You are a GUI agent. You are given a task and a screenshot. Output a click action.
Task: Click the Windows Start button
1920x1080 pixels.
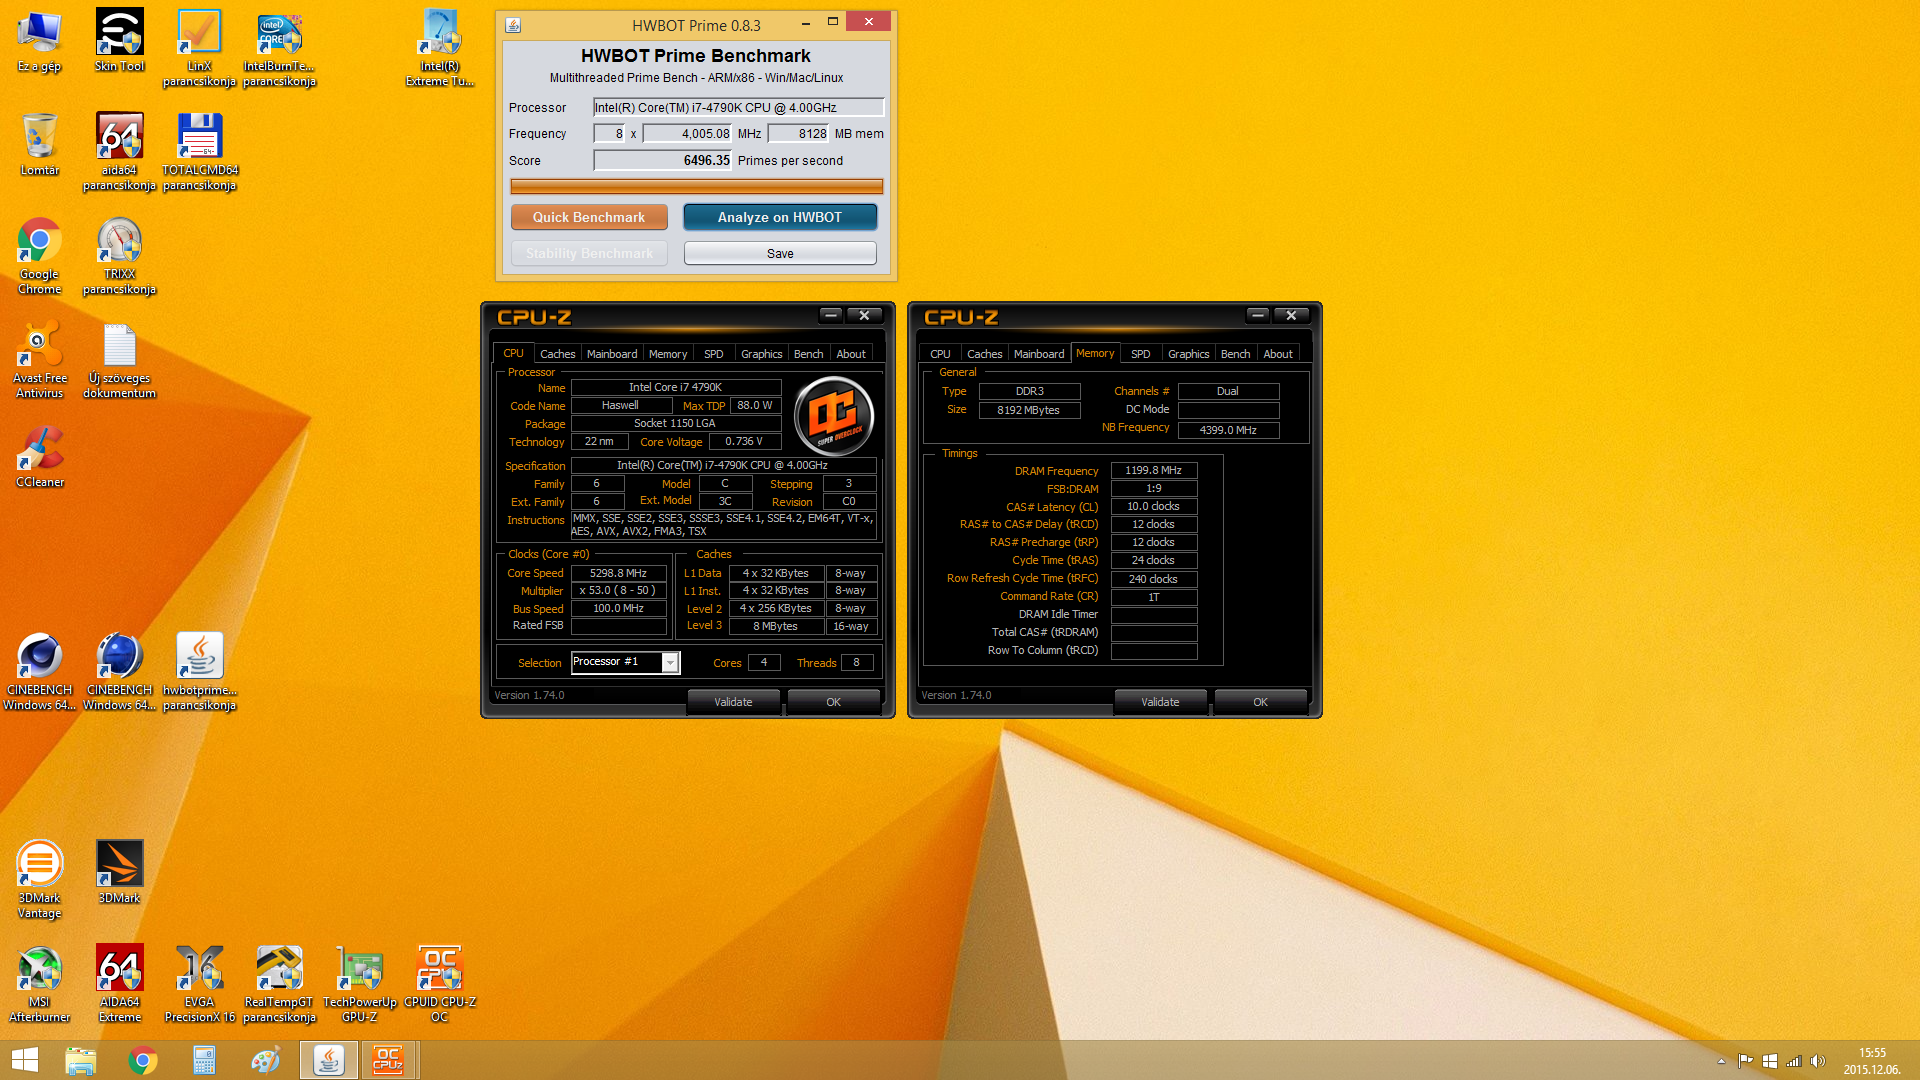pos(25,1060)
